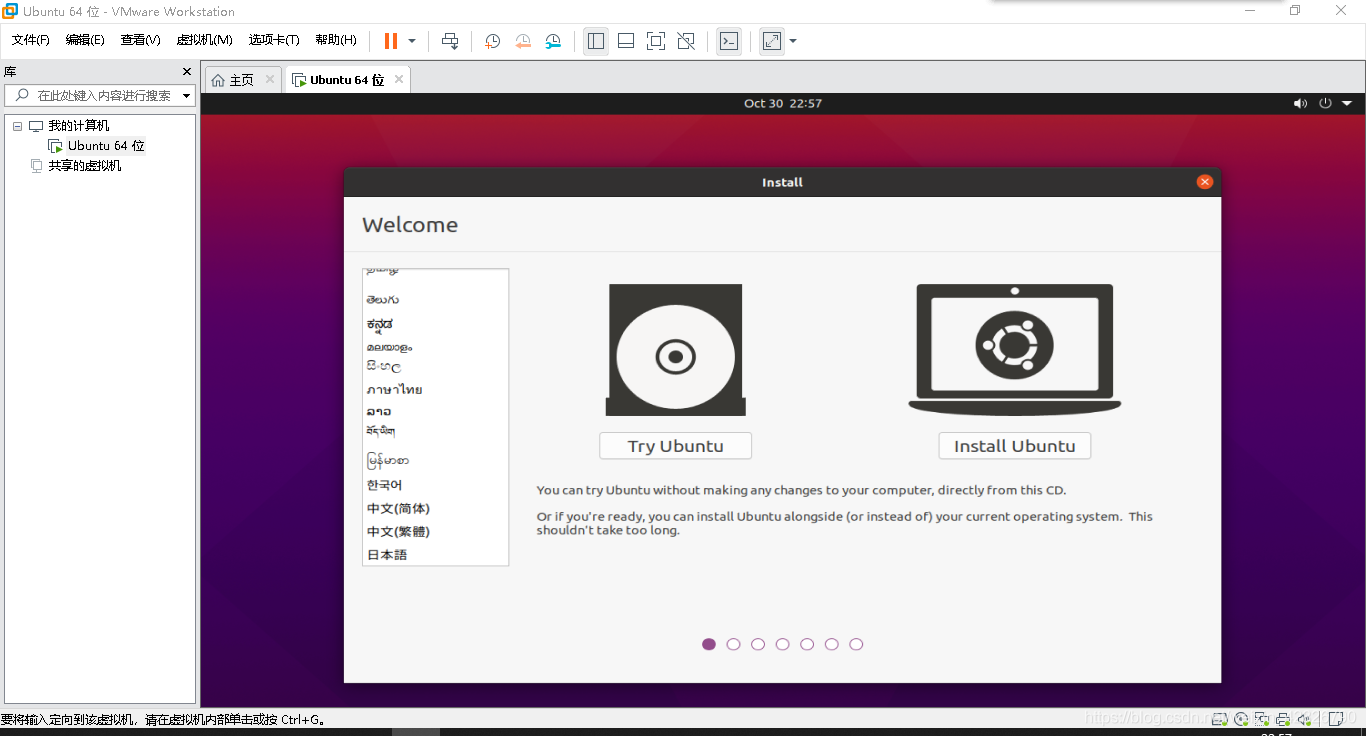Expand the stretch display options arrow

pyautogui.click(x=793, y=41)
